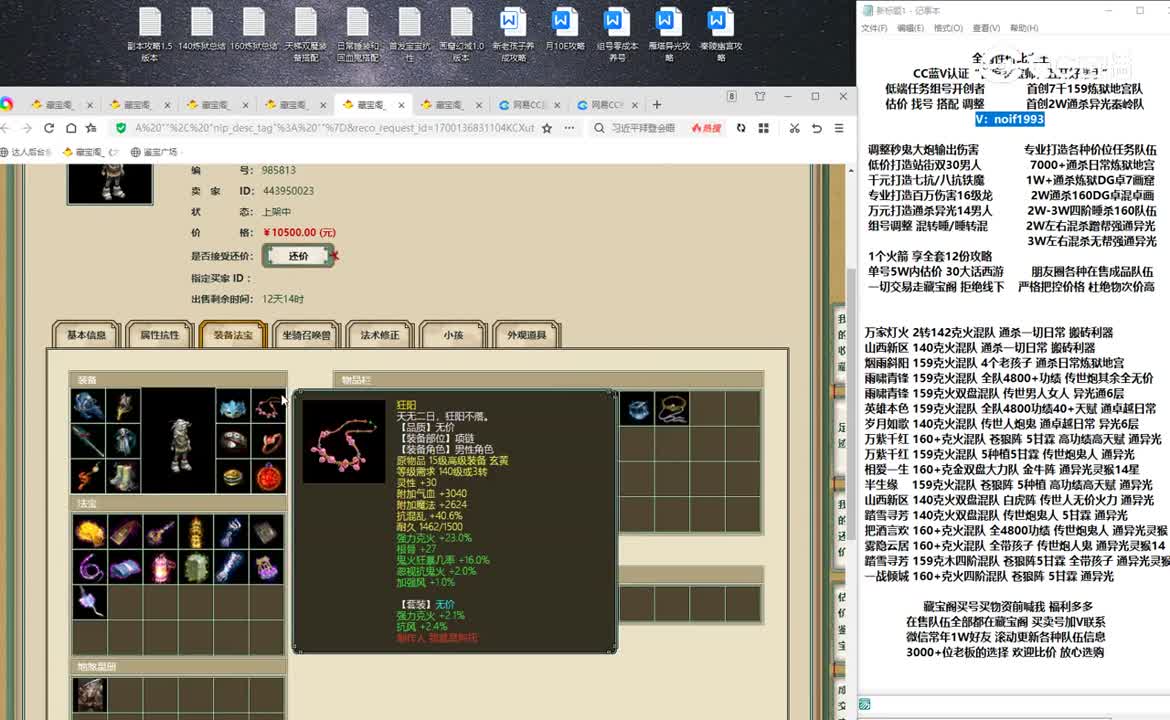Select the purple whip treasure icon
1170x720 pixels.
[x=89, y=567]
